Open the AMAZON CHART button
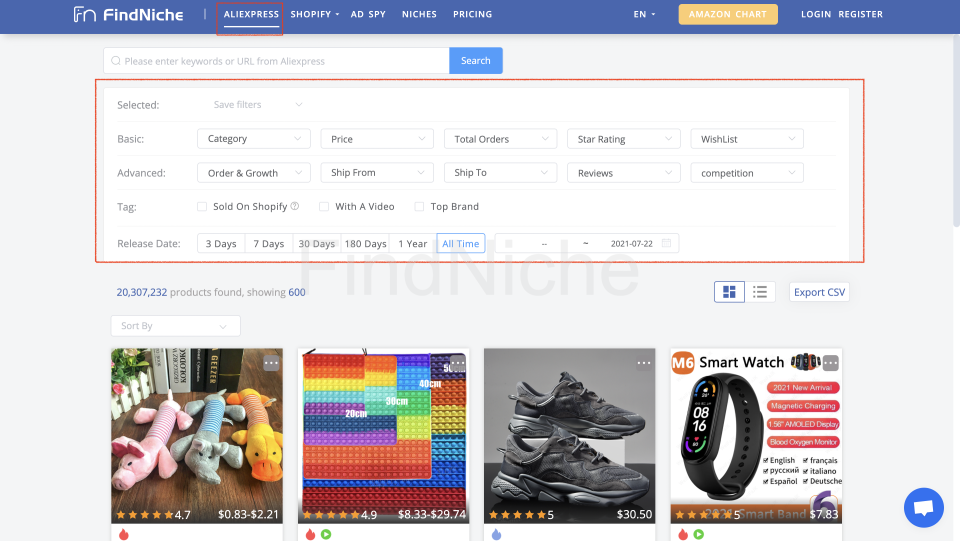 728,14
